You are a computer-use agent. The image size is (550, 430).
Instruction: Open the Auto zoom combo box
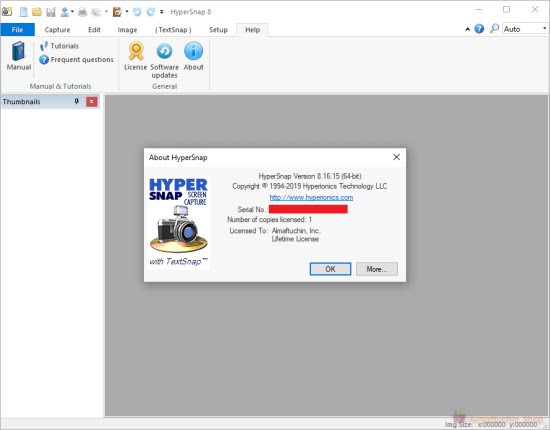525,29
